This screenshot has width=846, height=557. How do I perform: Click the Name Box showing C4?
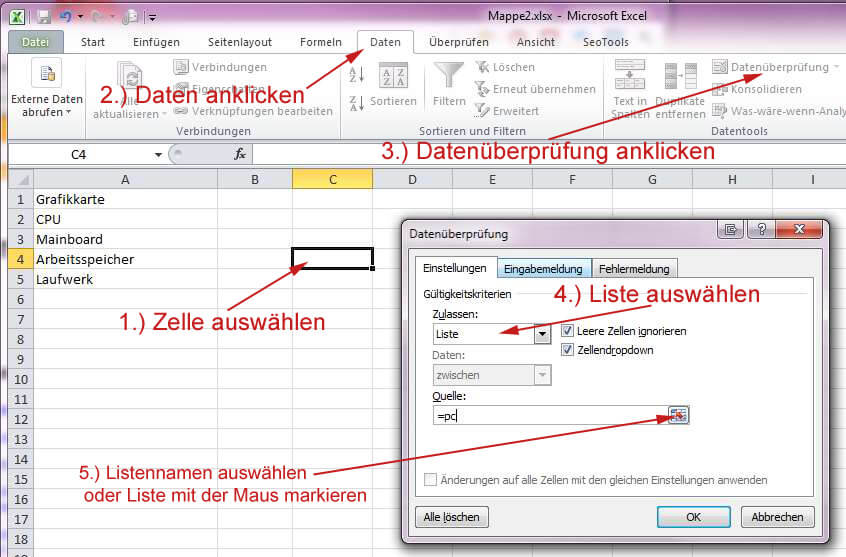(x=79, y=155)
